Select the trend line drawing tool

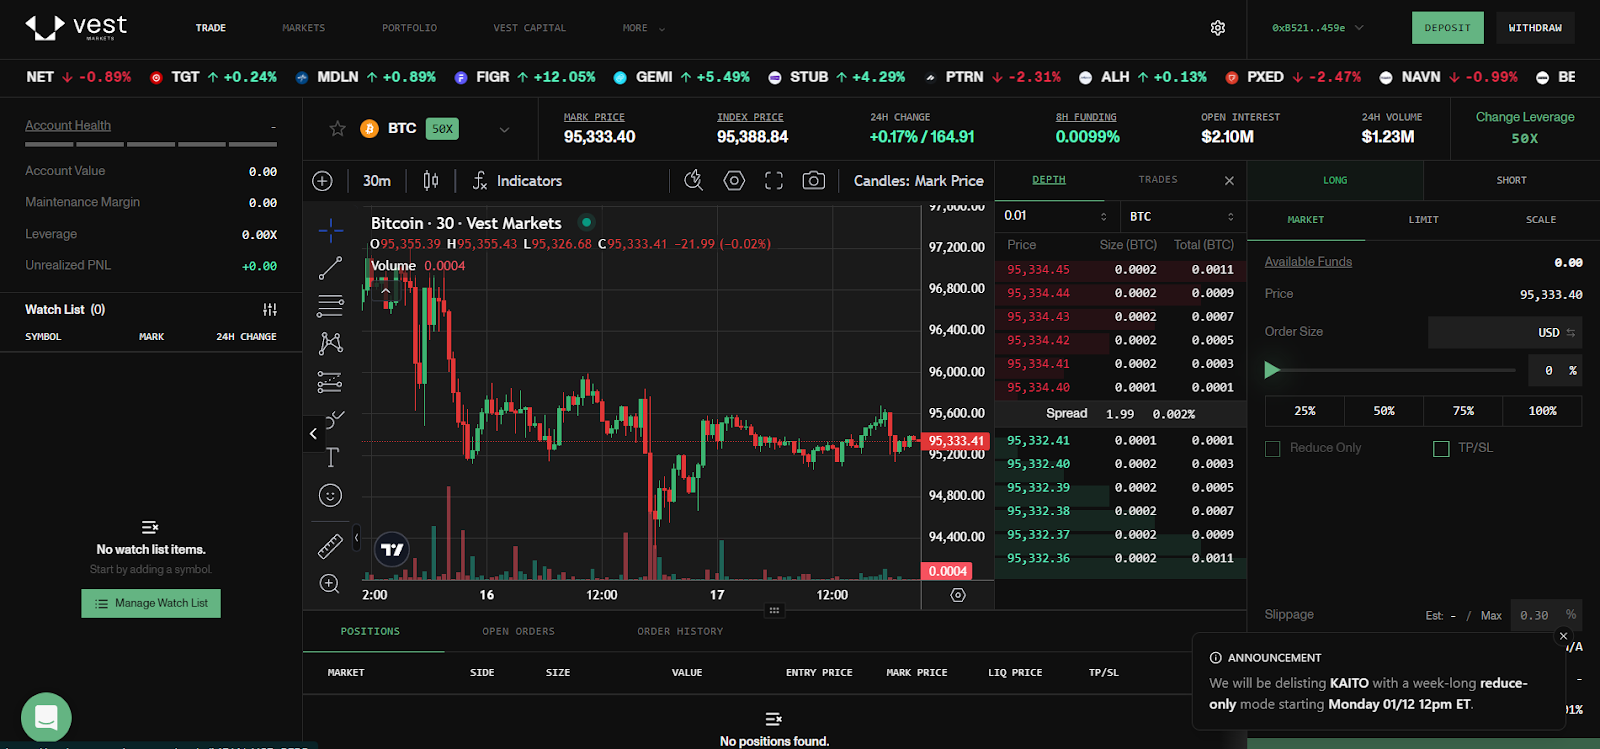(331, 268)
